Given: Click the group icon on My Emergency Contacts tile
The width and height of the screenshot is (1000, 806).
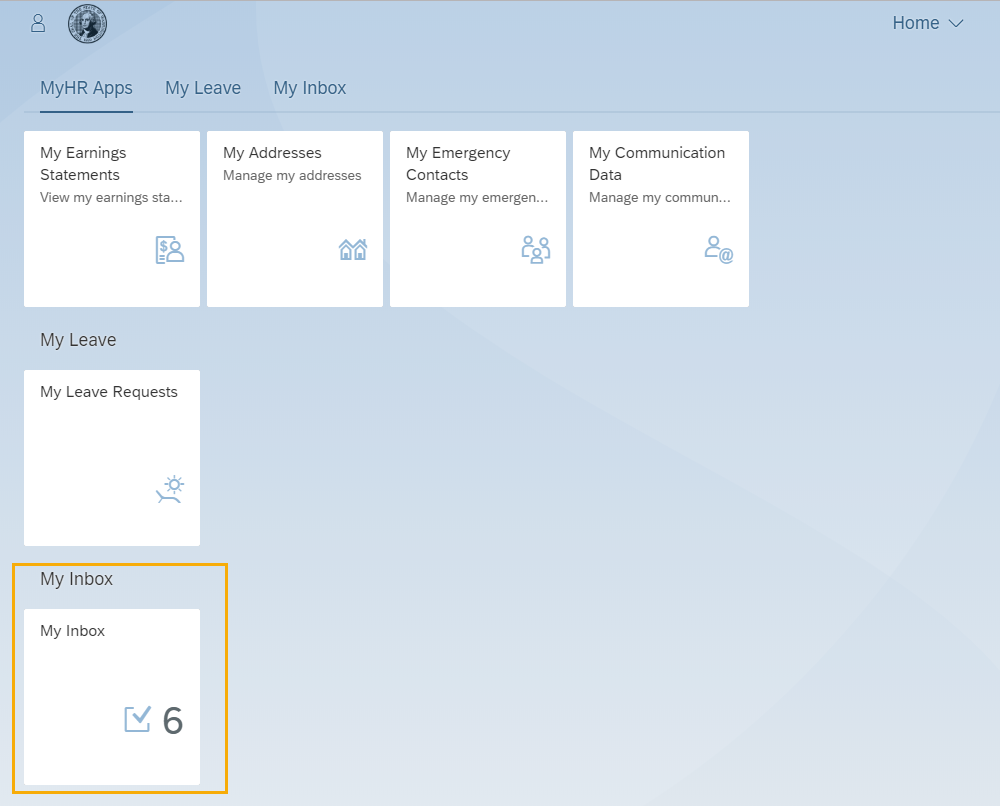Looking at the screenshot, I should pyautogui.click(x=536, y=249).
